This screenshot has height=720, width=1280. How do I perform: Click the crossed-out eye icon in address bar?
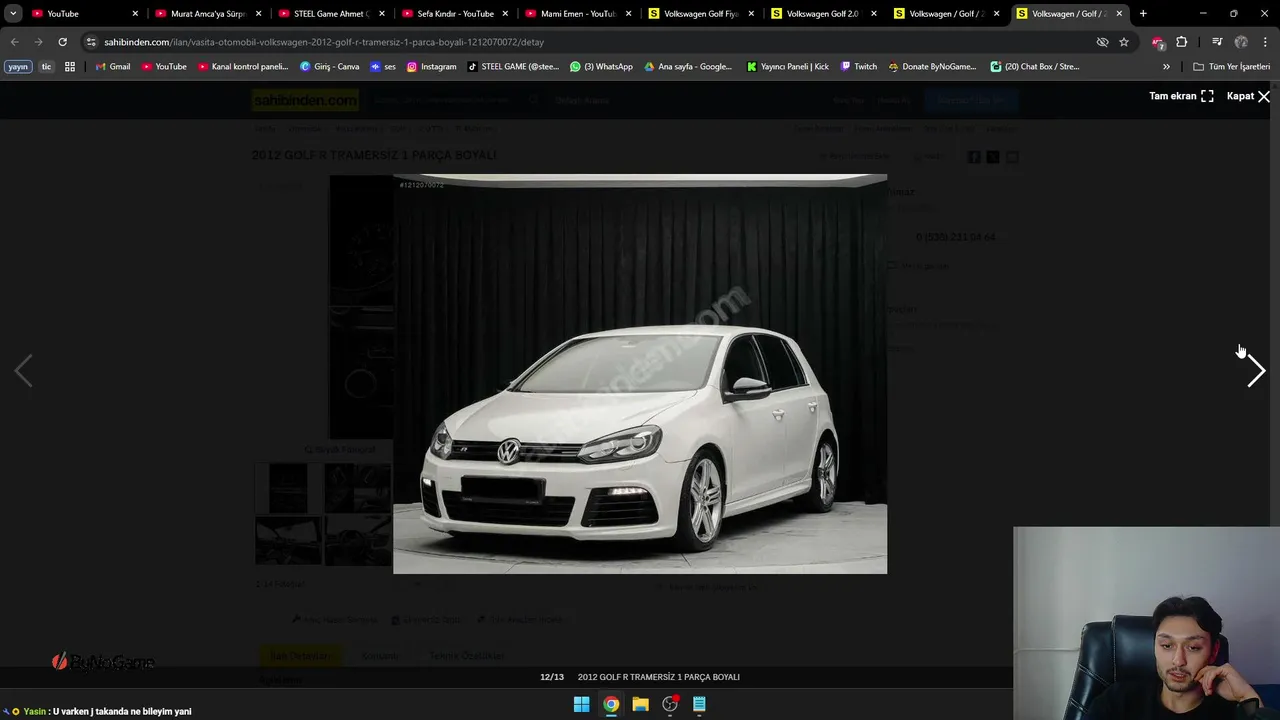(x=1102, y=42)
